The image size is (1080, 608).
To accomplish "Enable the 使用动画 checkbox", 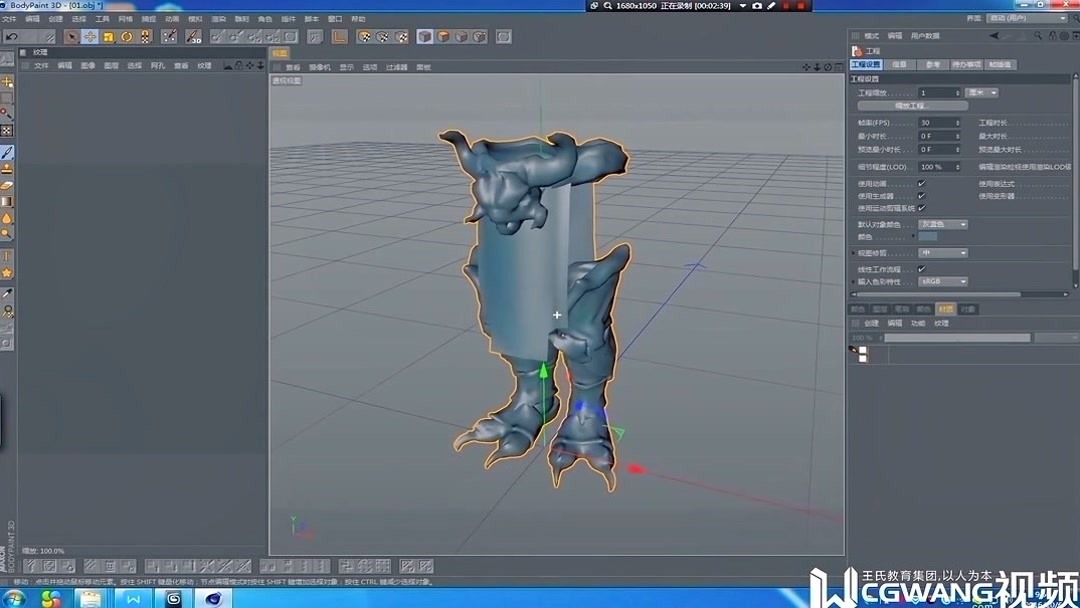I will pyautogui.click(x=921, y=184).
